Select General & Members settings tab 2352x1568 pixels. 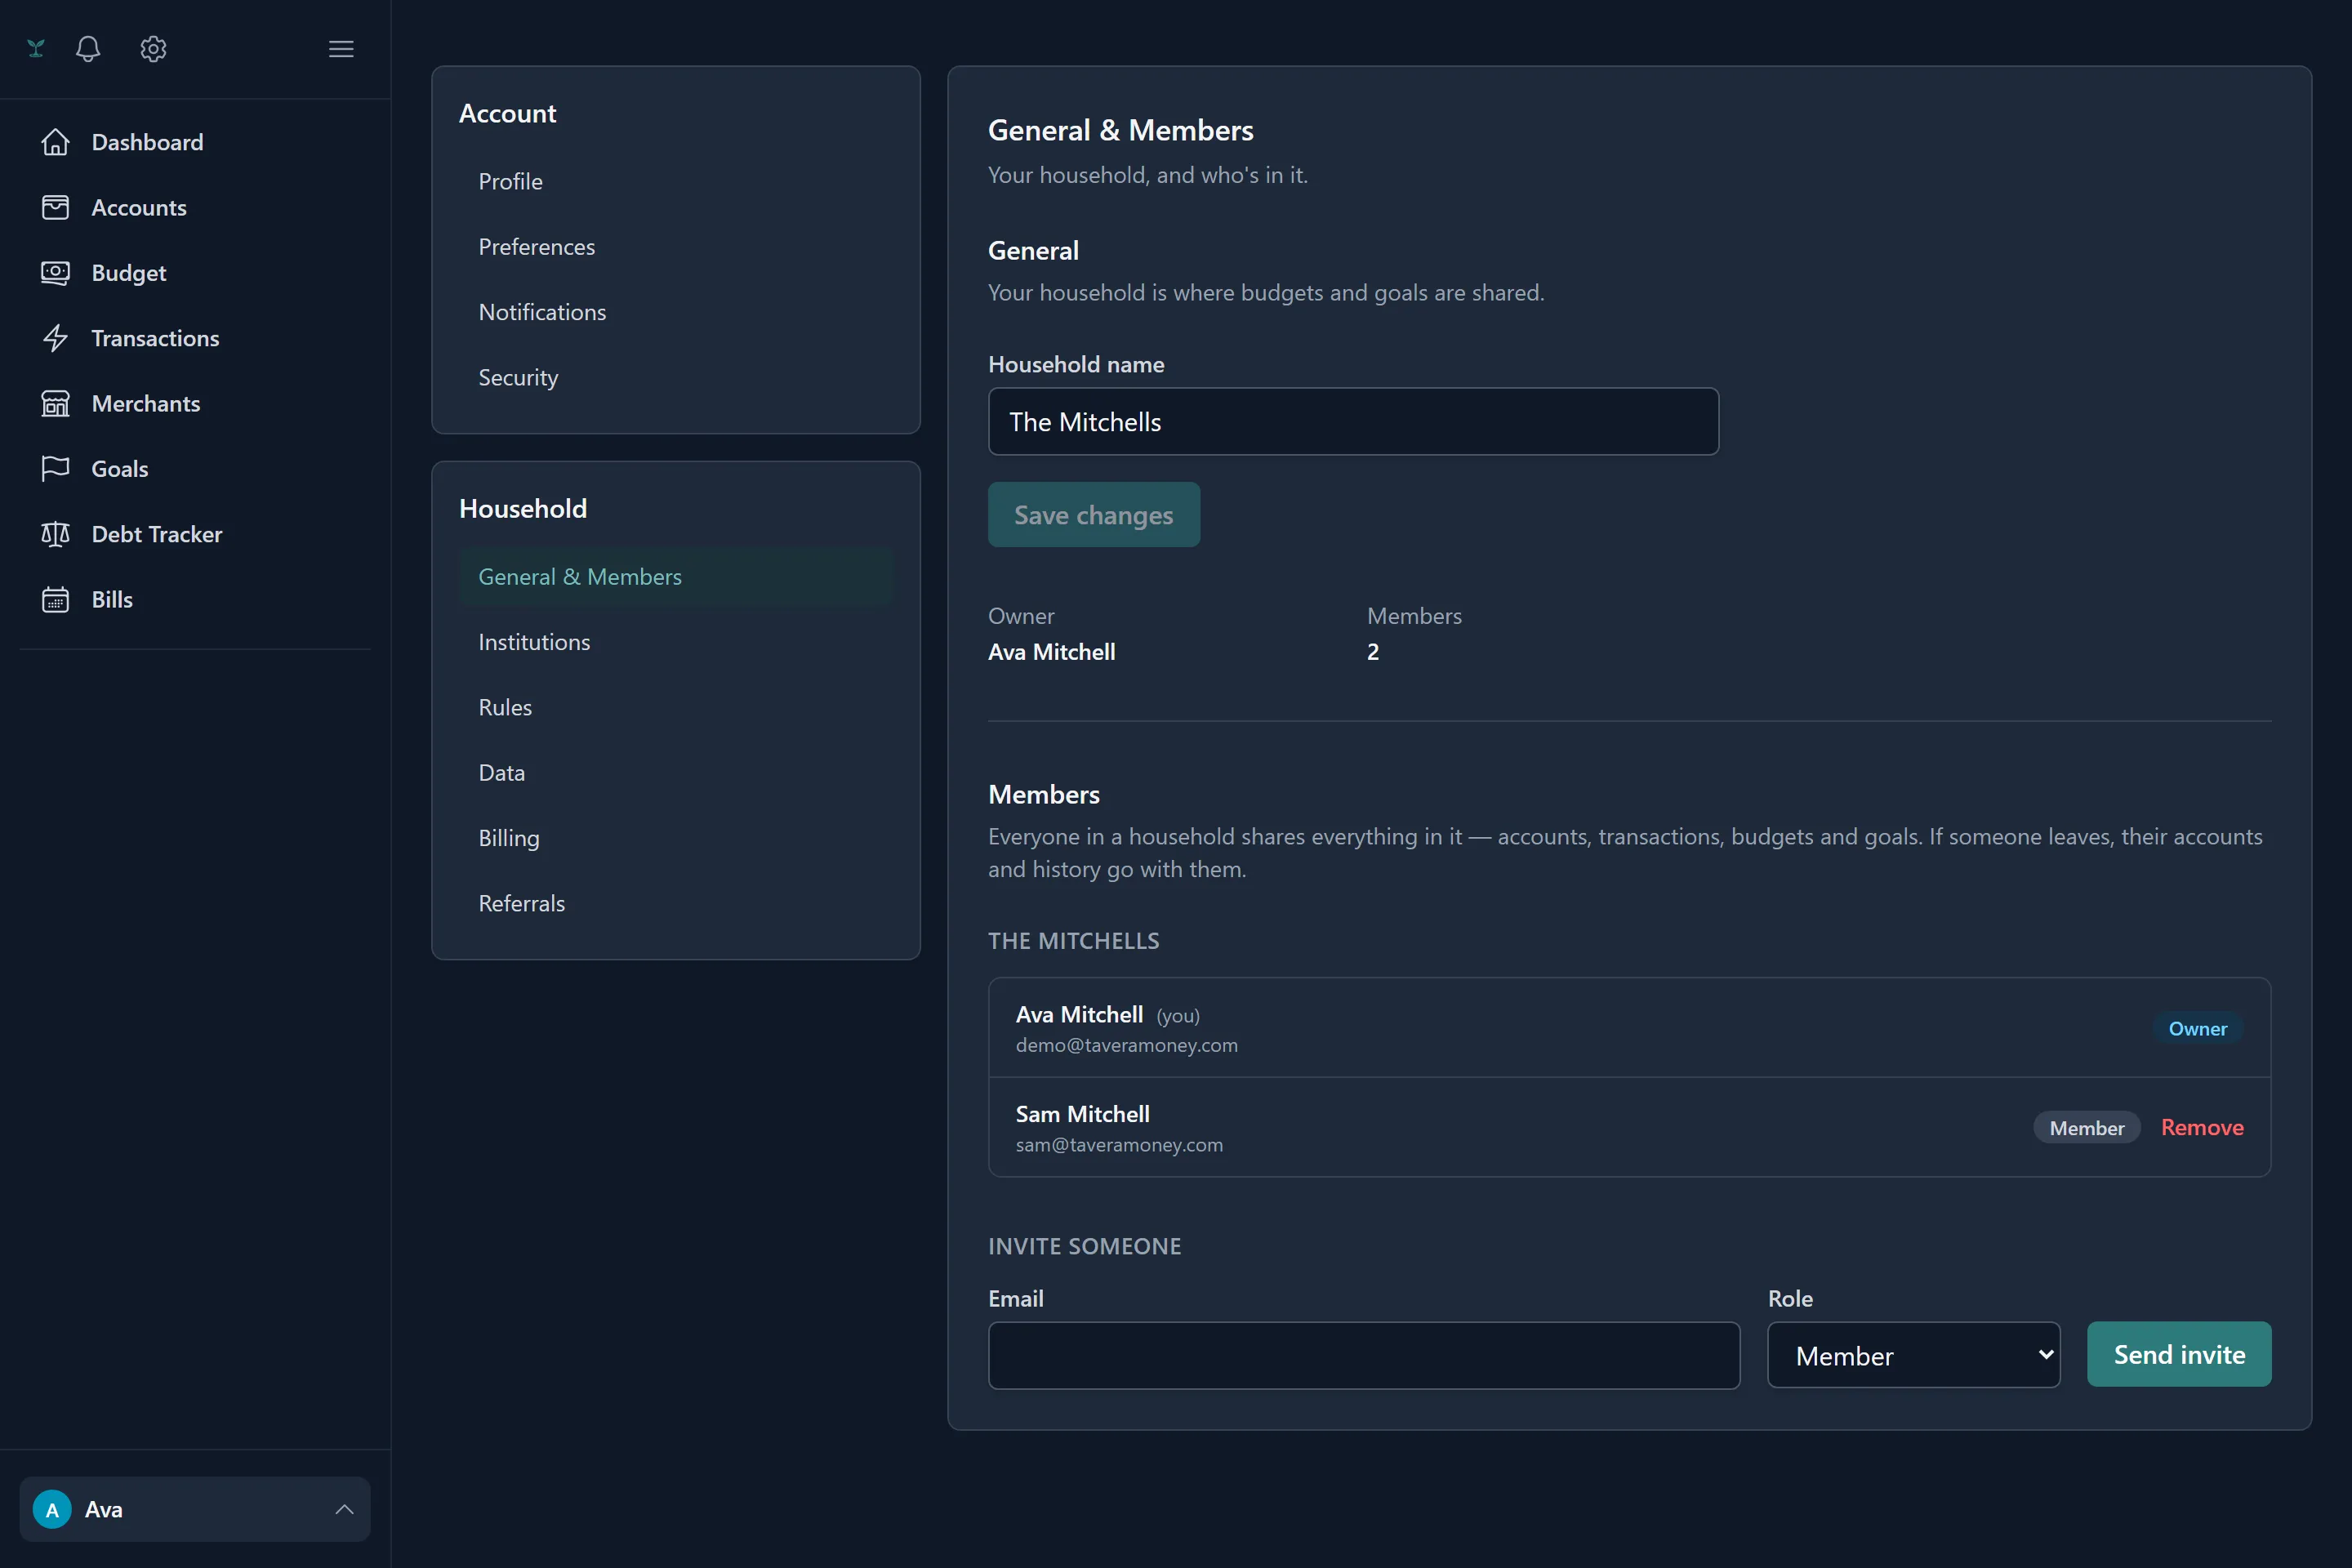pyautogui.click(x=675, y=577)
